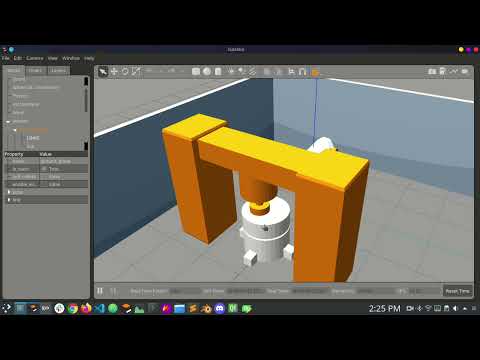Insert a cylinder shape

(x=218, y=72)
